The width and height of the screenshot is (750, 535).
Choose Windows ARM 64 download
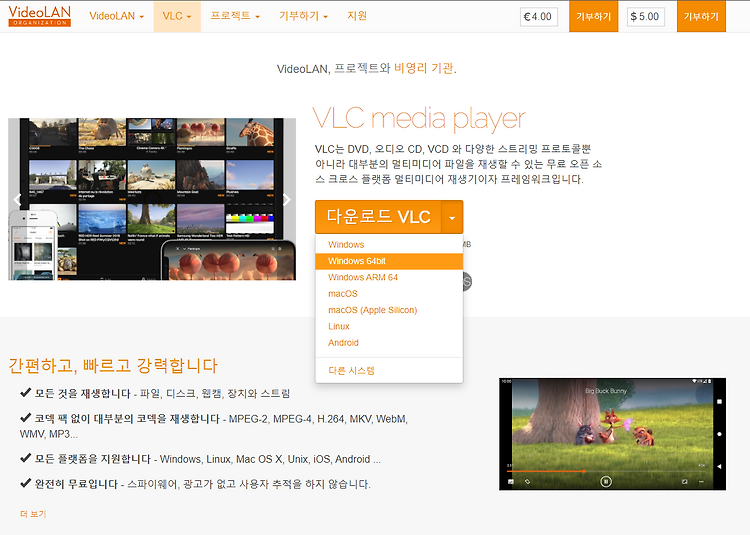click(389, 277)
